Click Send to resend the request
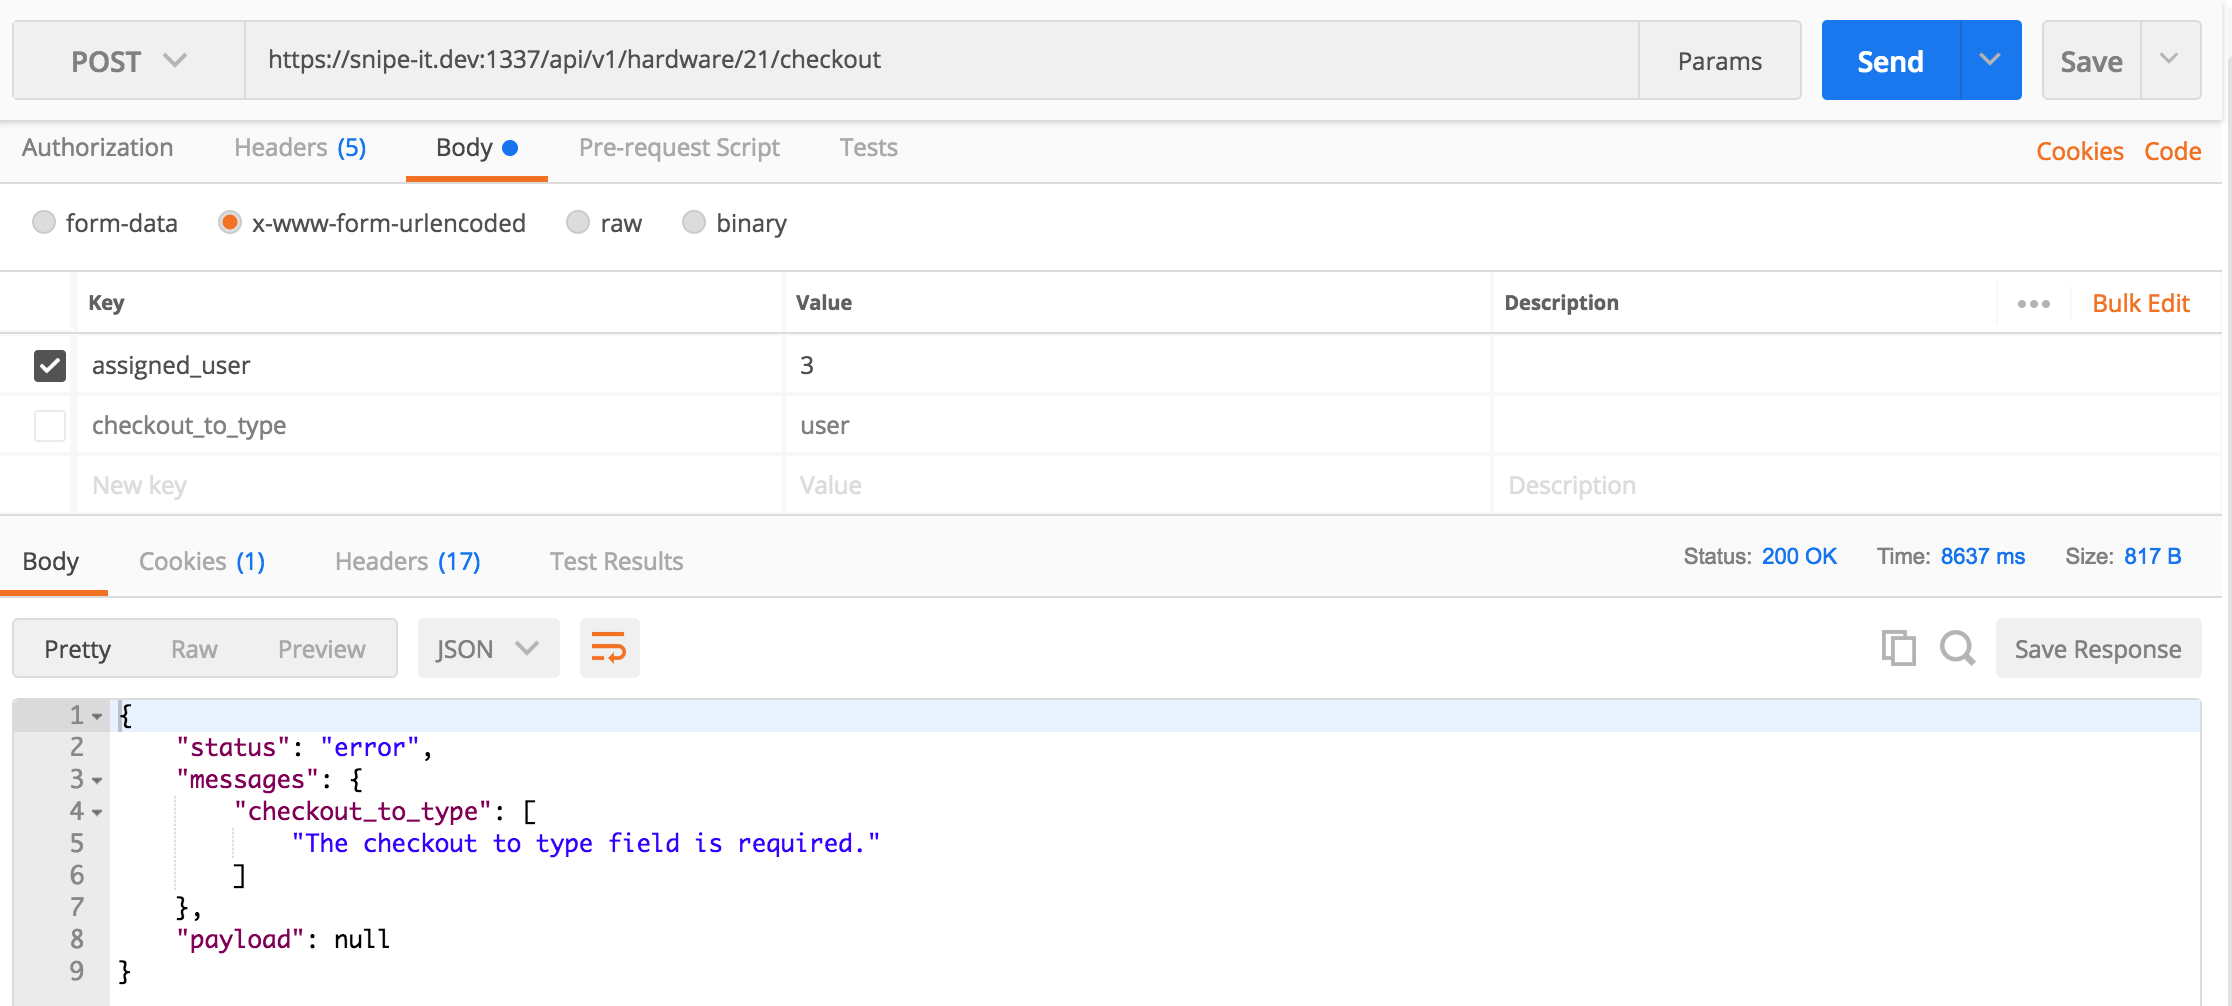2232x1006 pixels. 1890,60
